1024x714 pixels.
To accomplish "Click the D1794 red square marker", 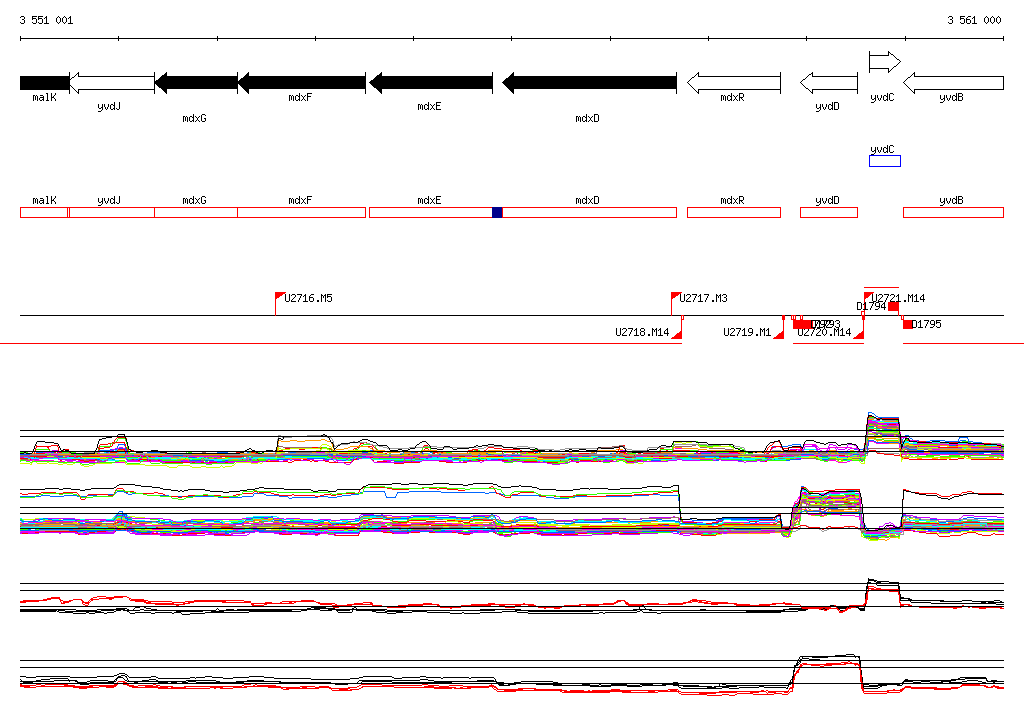I will click(x=893, y=306).
